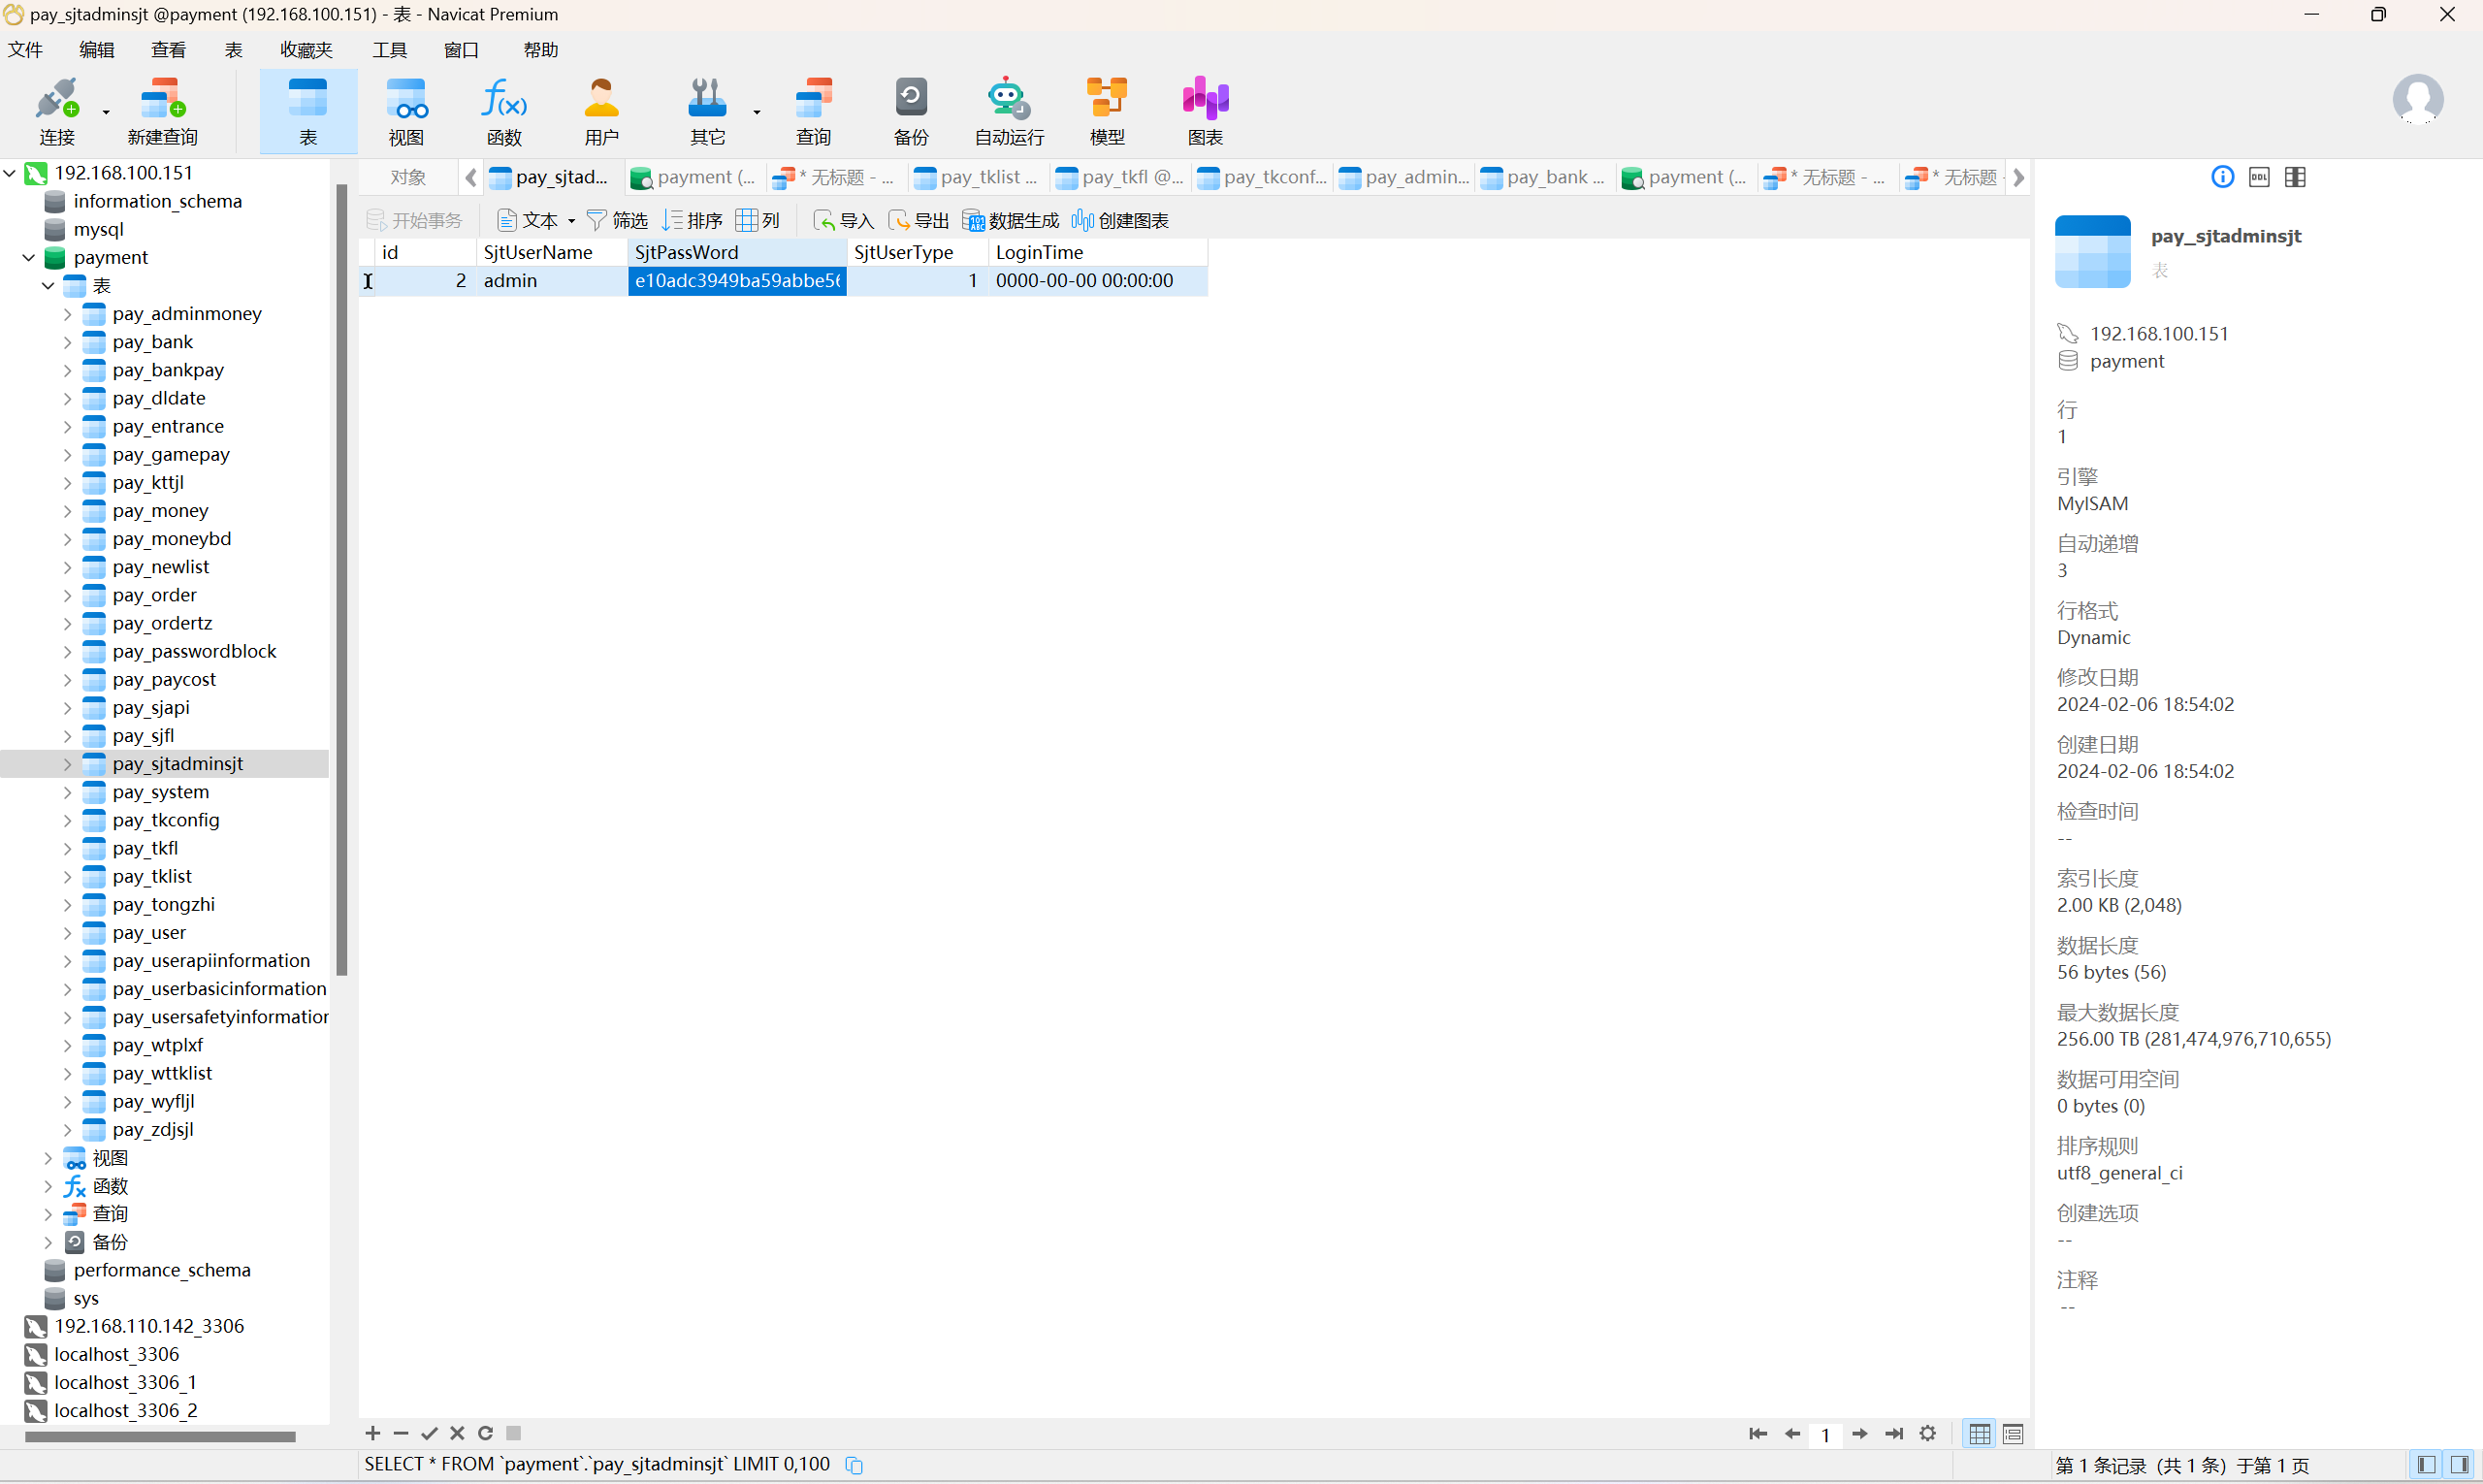The height and width of the screenshot is (1484, 2483).
Task: Copy the SQL statement in status bar
Action: coord(854,1465)
